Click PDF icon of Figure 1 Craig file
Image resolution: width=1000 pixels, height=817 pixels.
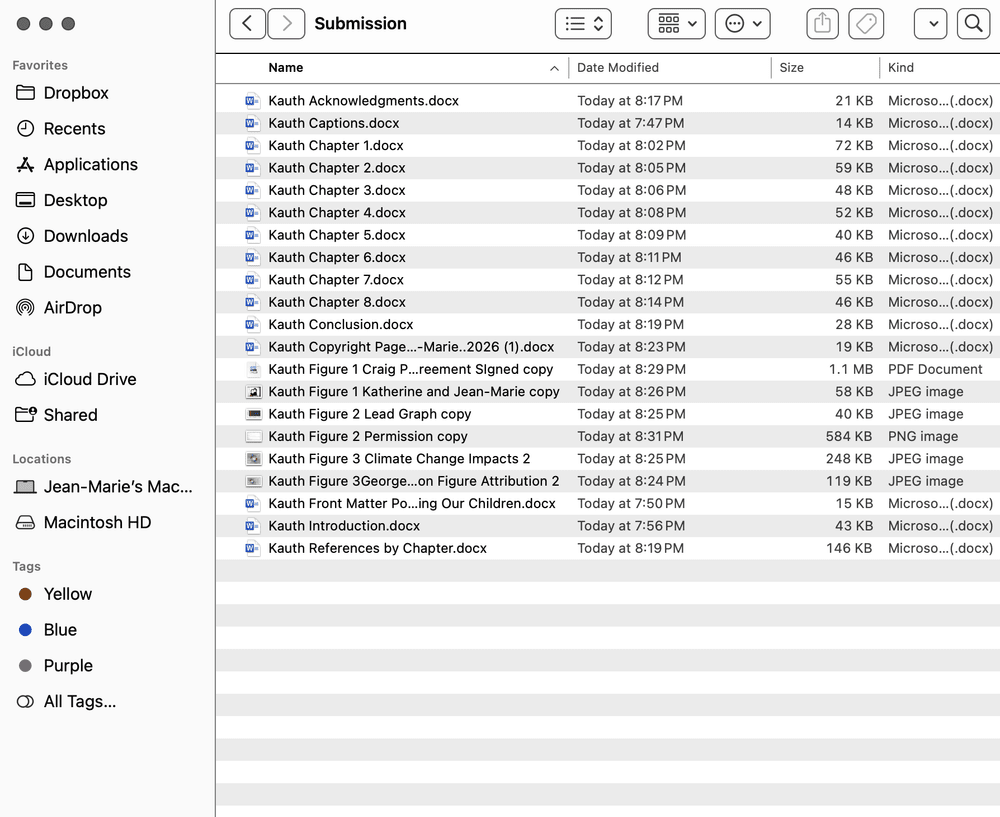click(x=253, y=369)
